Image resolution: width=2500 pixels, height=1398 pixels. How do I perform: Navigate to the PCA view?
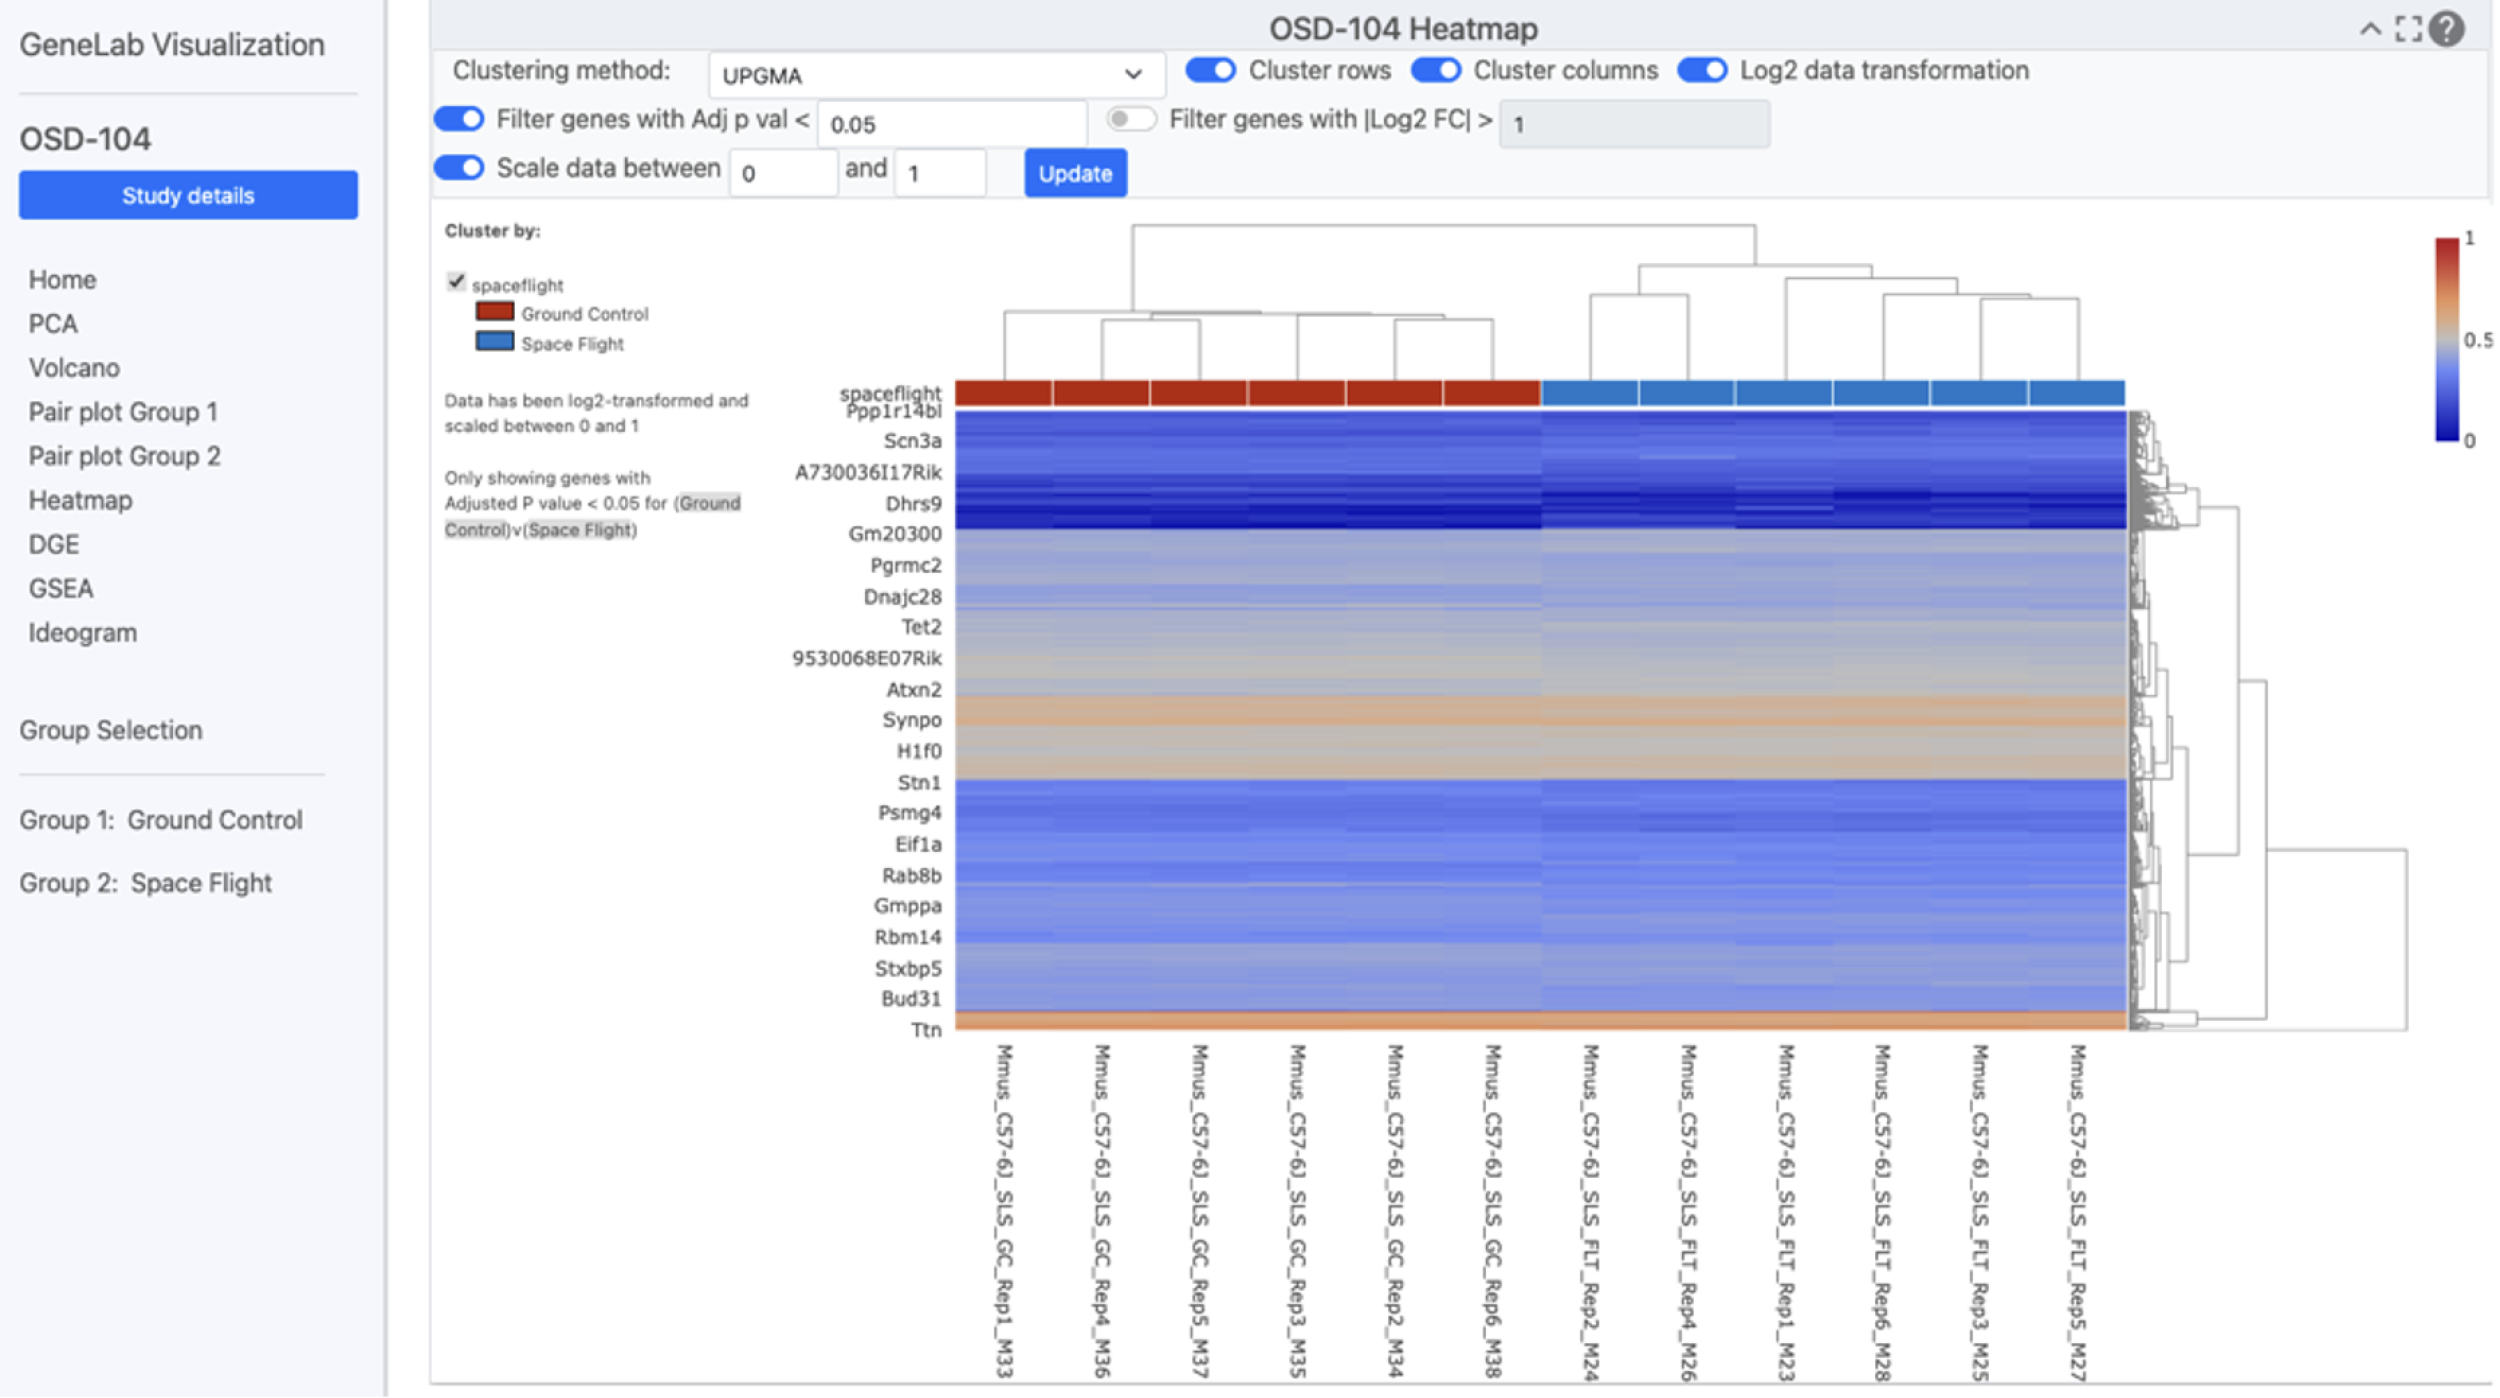point(52,323)
